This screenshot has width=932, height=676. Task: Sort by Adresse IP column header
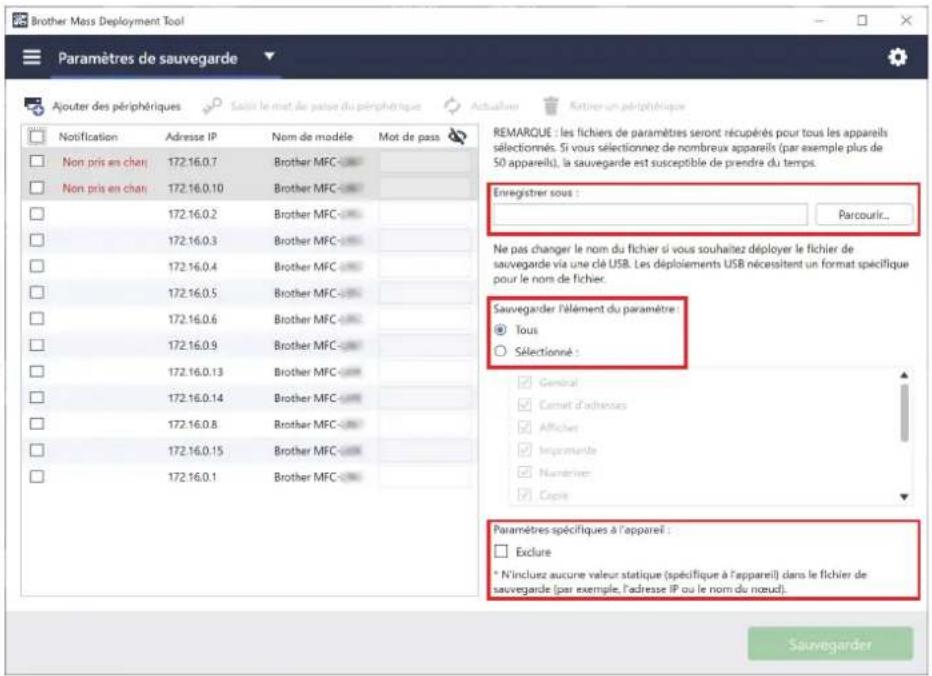click(x=191, y=137)
